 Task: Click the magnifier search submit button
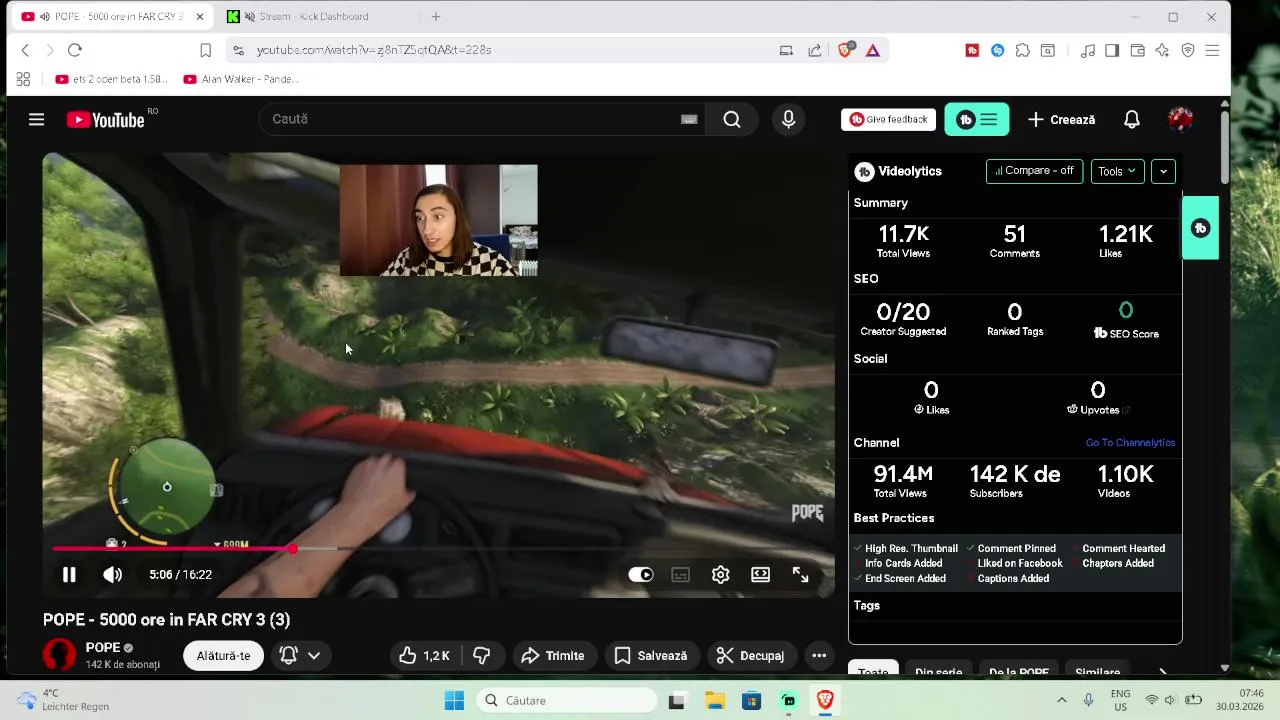click(732, 120)
